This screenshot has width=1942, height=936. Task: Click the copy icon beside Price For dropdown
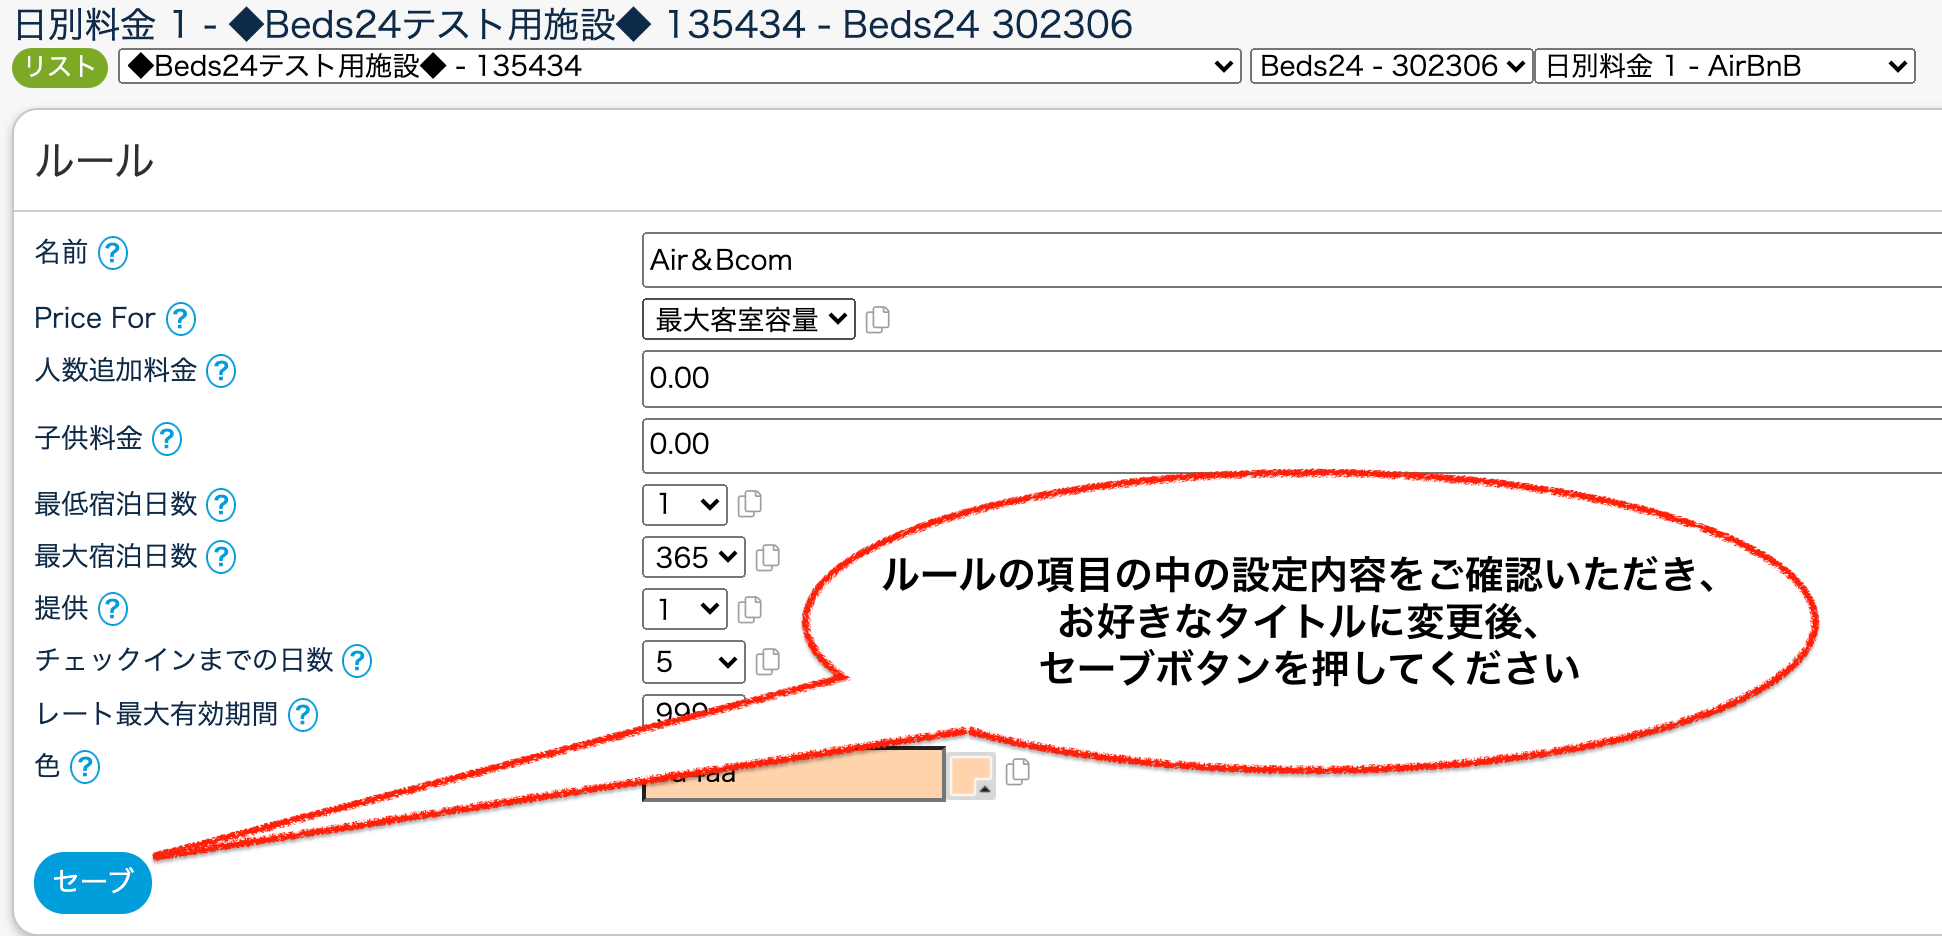coord(877,320)
